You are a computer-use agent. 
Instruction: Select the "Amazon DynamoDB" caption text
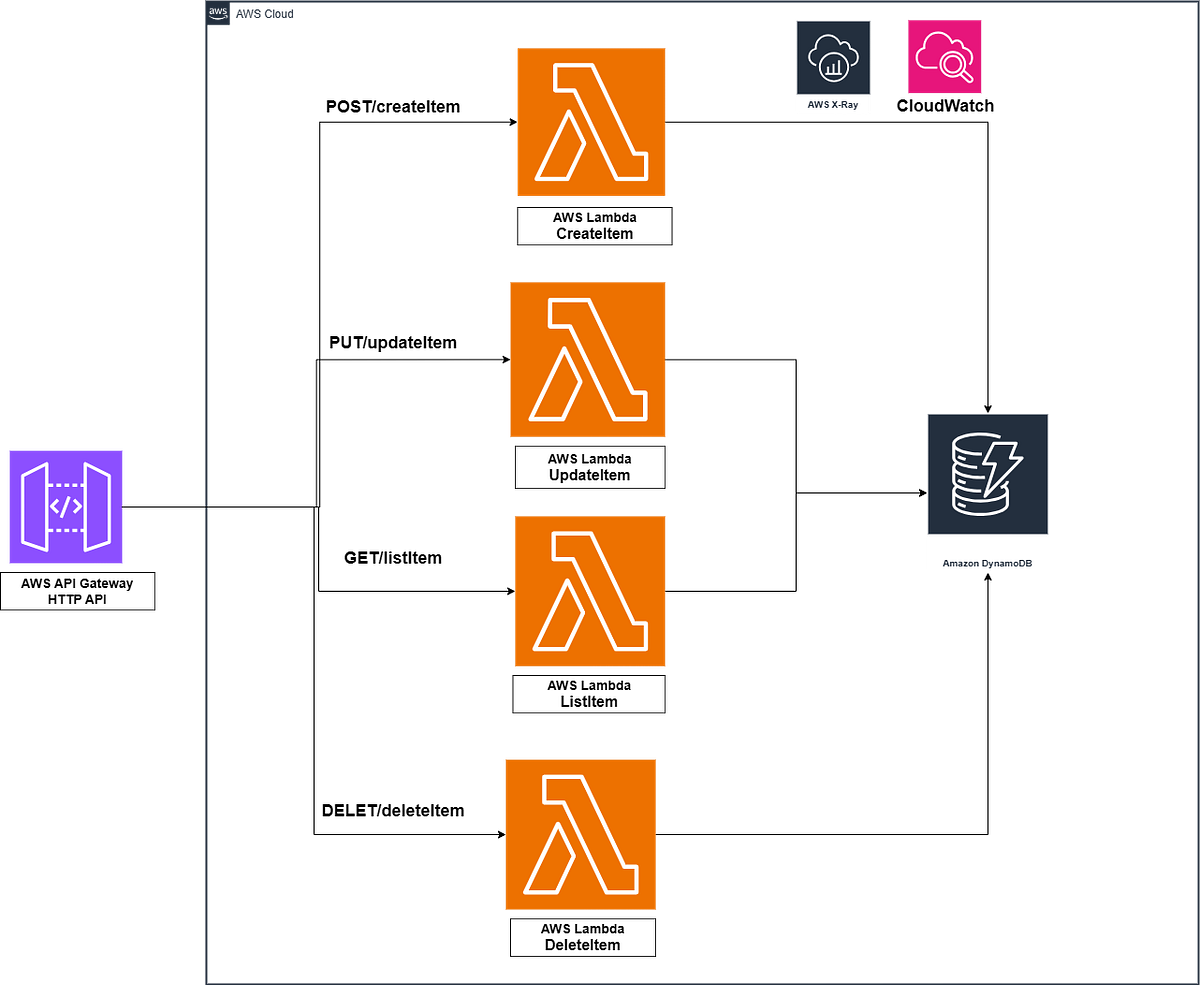pos(987,563)
